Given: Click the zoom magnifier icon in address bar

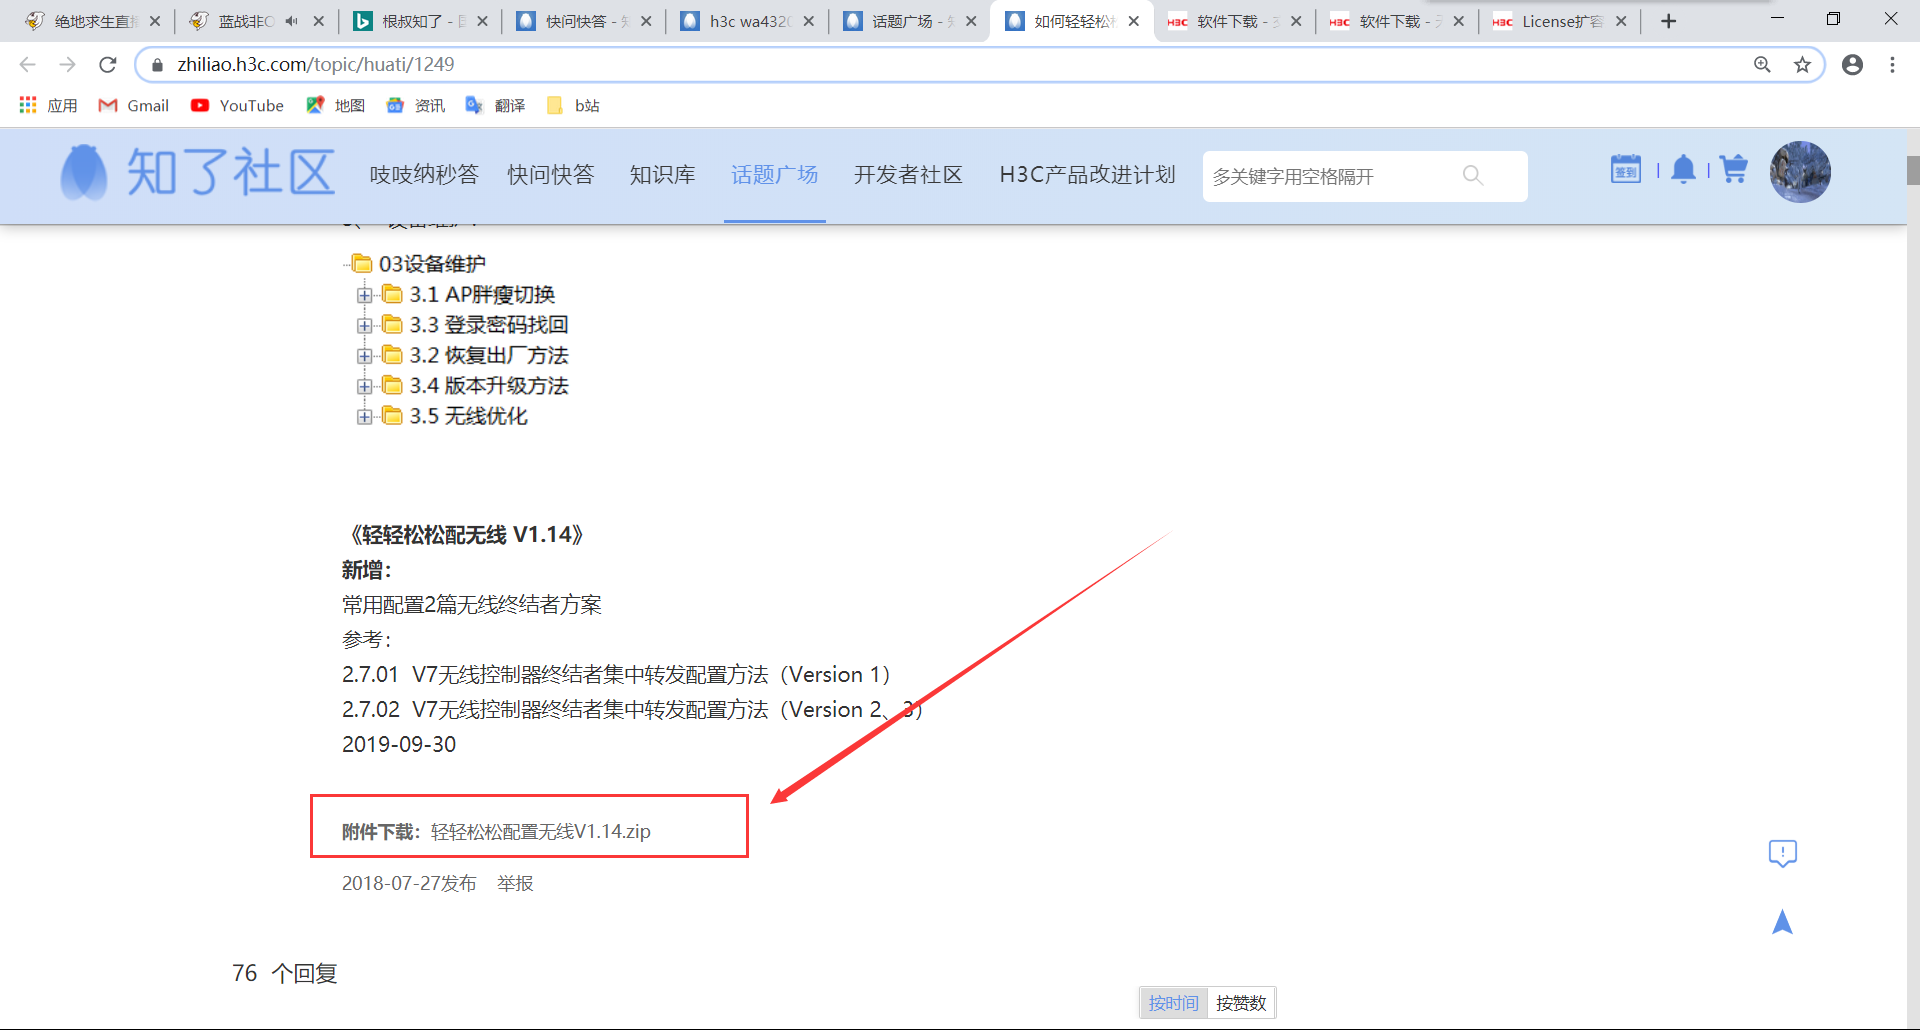Looking at the screenshot, I should pyautogui.click(x=1762, y=65).
